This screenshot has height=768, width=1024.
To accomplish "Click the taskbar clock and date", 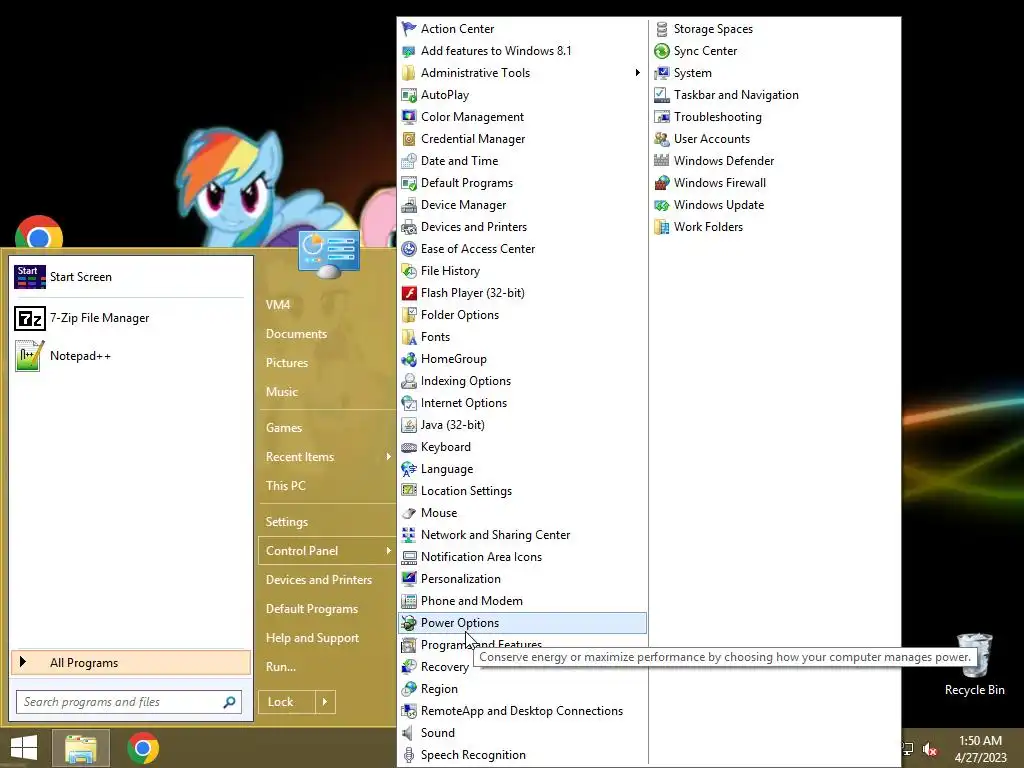I will pyautogui.click(x=980, y=749).
